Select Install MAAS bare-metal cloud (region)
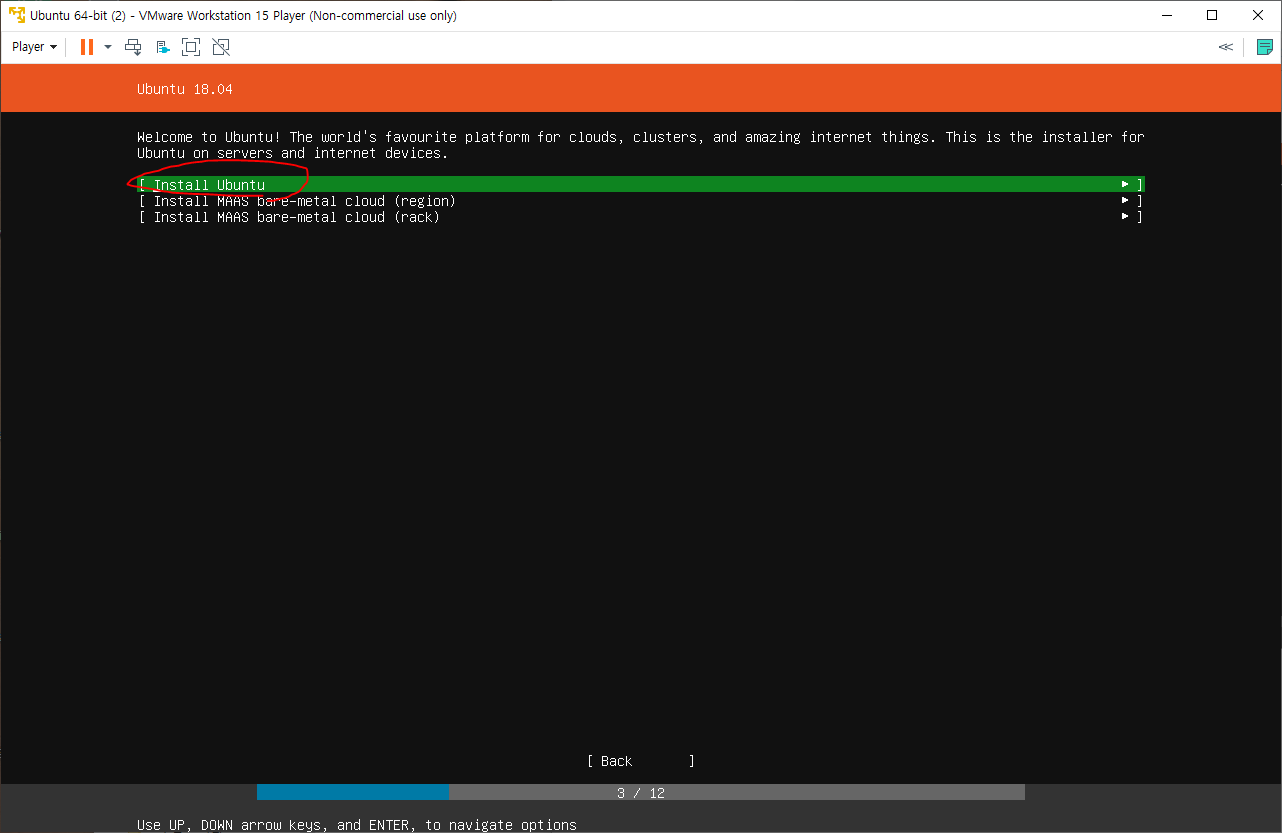The width and height of the screenshot is (1282, 833). [641, 201]
